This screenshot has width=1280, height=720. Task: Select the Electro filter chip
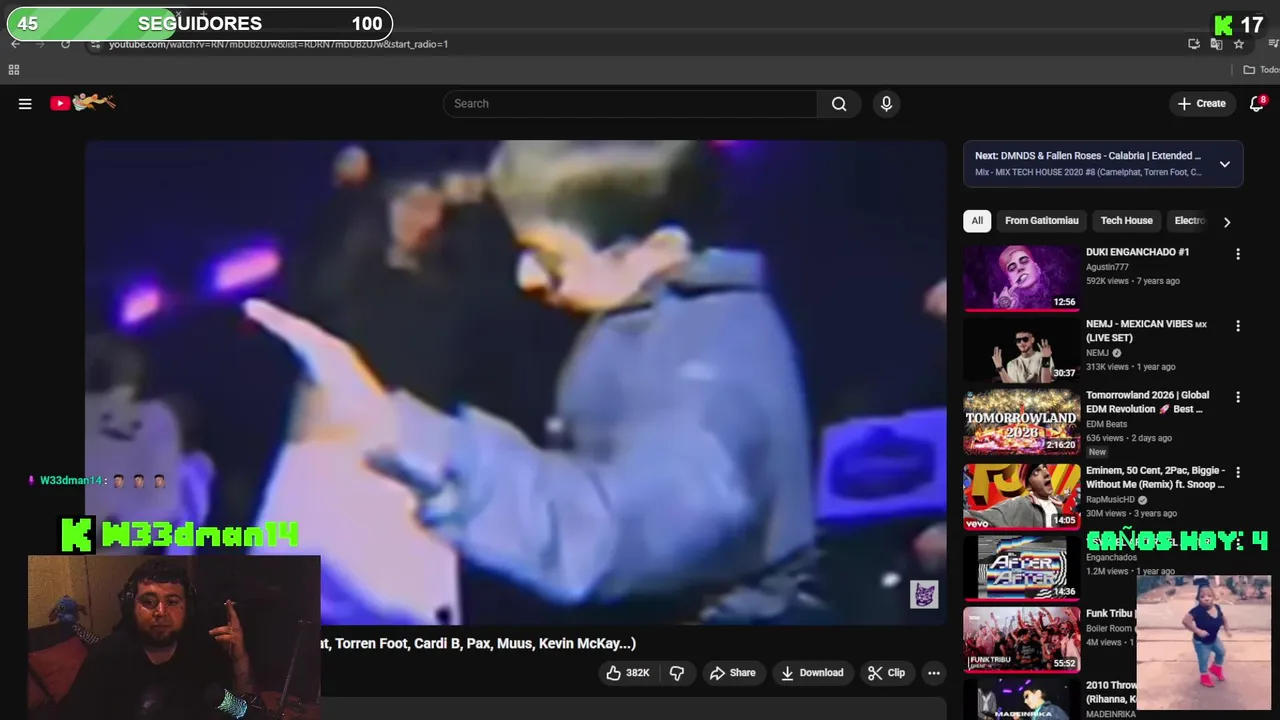[x=1190, y=221]
